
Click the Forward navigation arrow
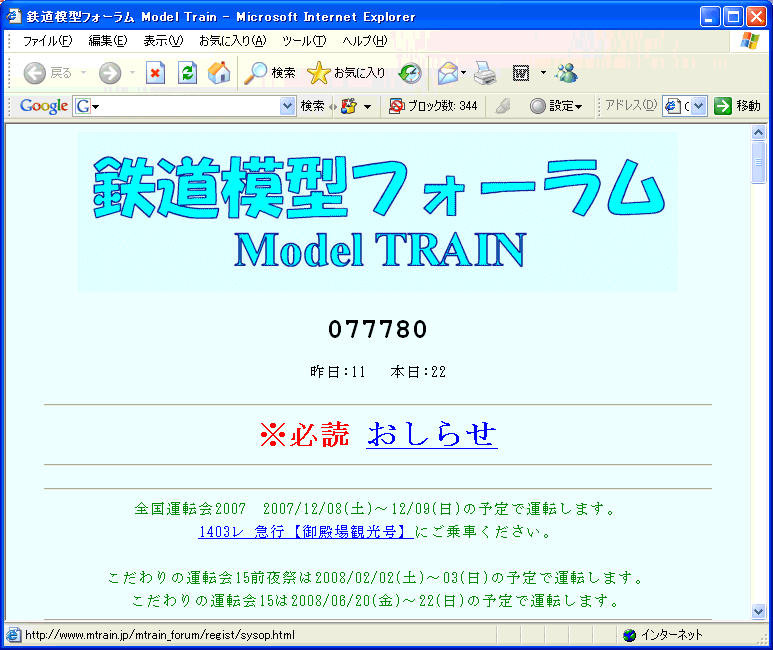point(109,73)
